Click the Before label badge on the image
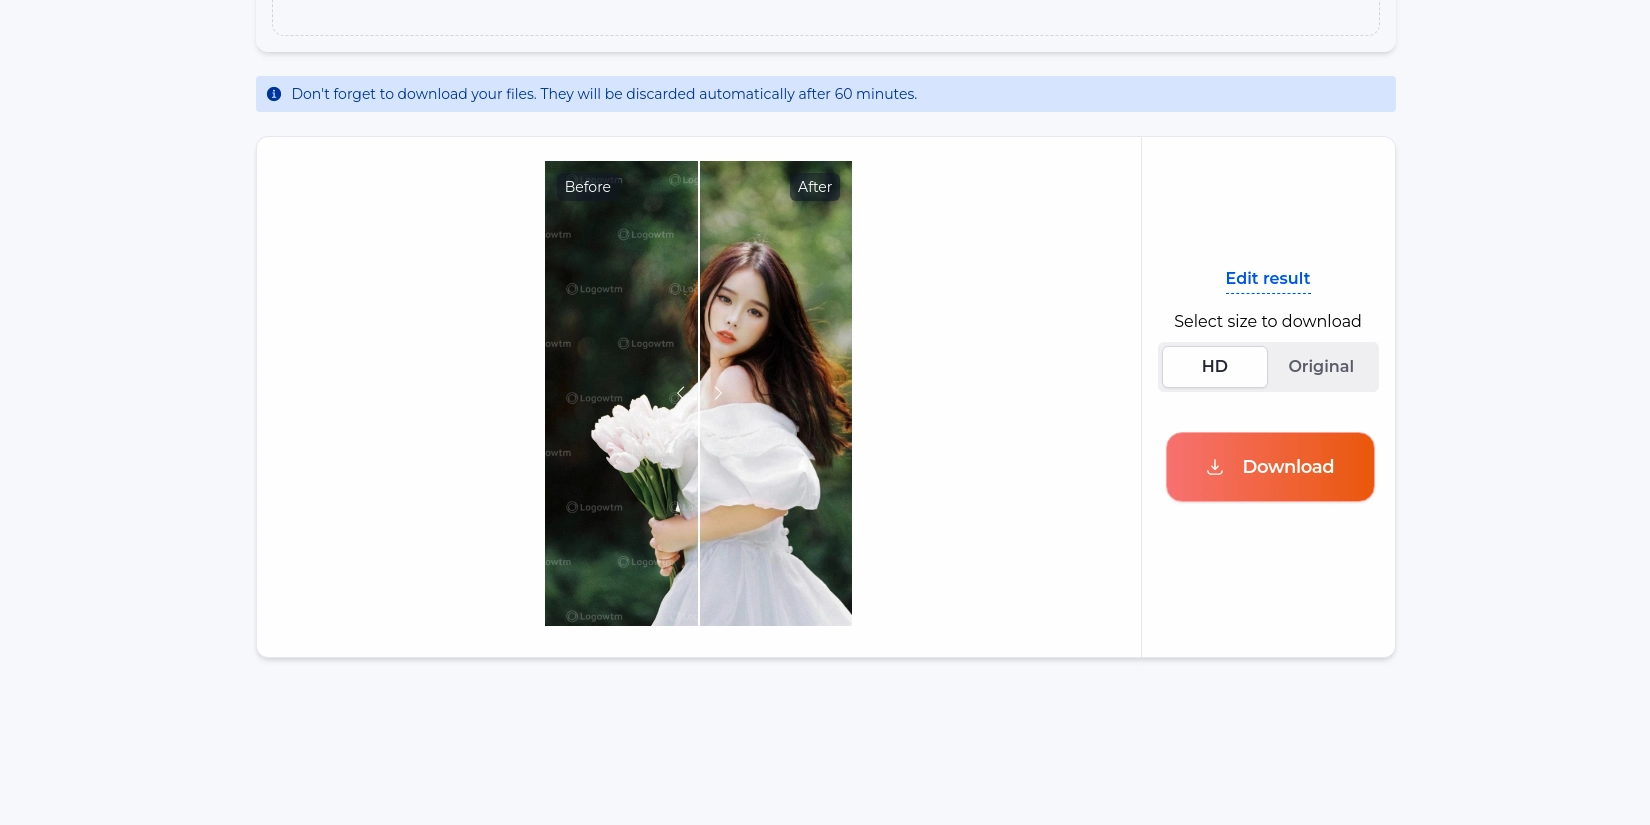The width and height of the screenshot is (1650, 825). (587, 187)
